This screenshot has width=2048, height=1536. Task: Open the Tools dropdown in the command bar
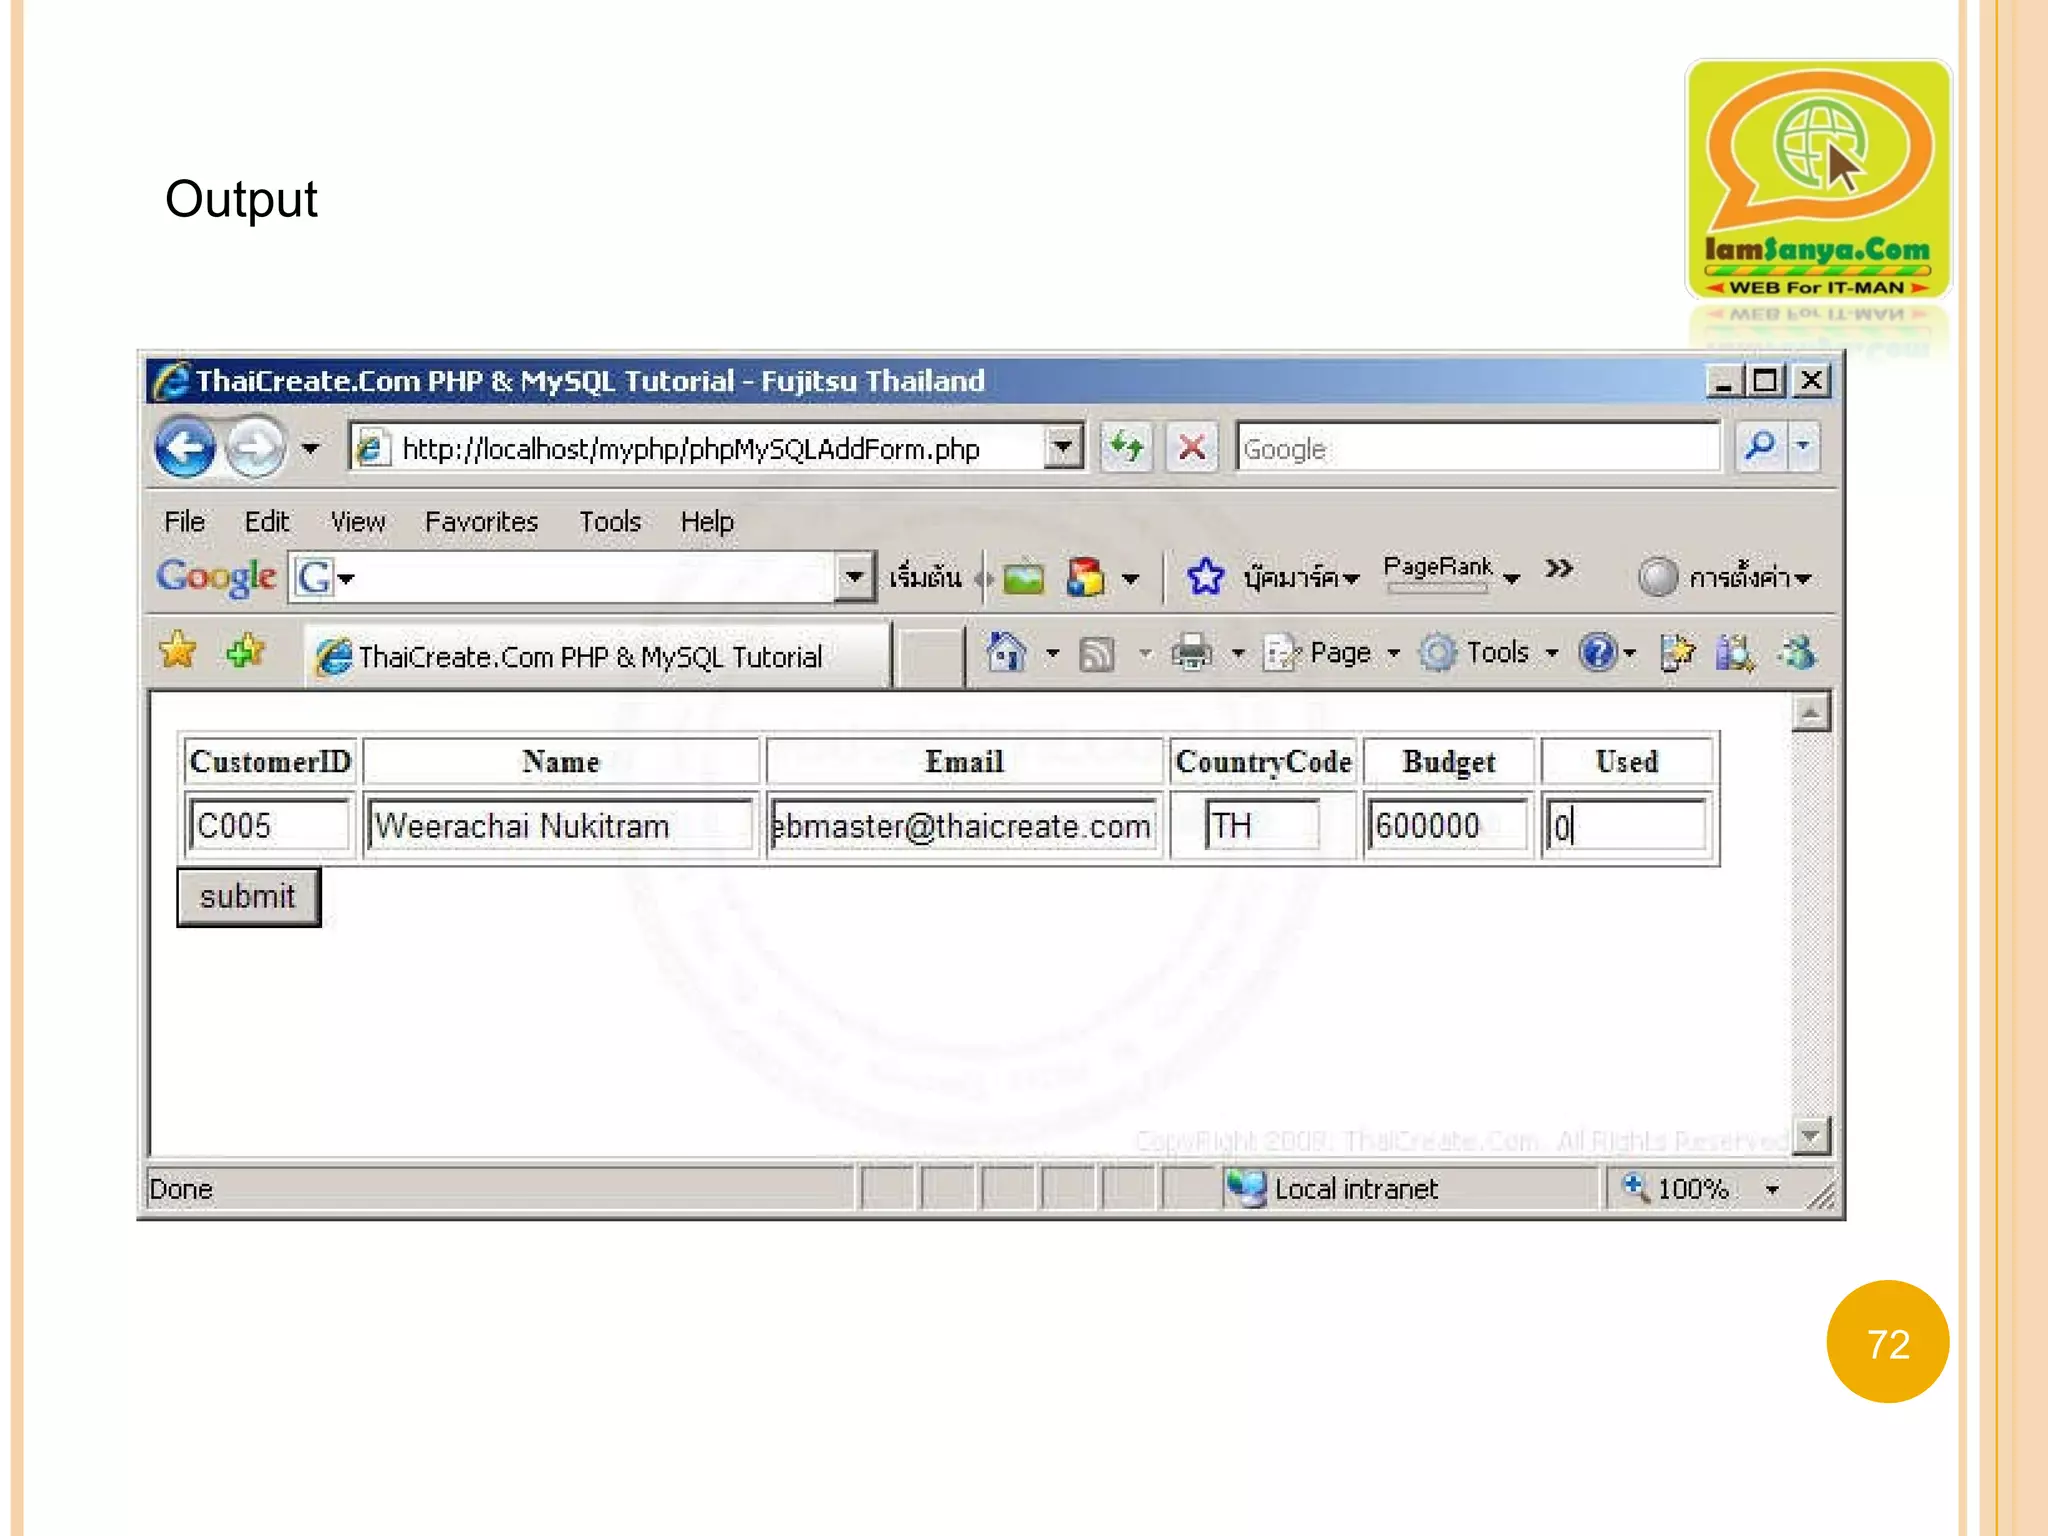[x=1497, y=654]
